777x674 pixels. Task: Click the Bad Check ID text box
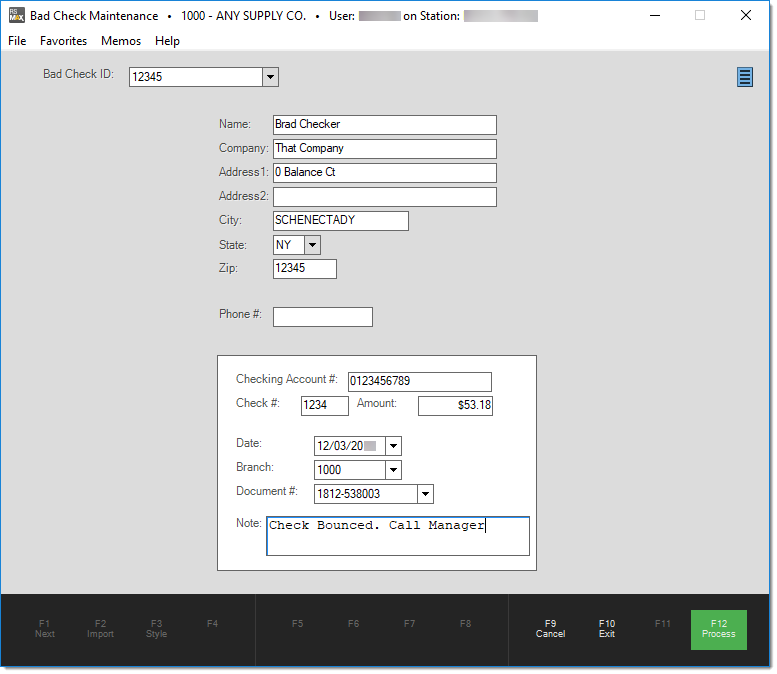(196, 77)
